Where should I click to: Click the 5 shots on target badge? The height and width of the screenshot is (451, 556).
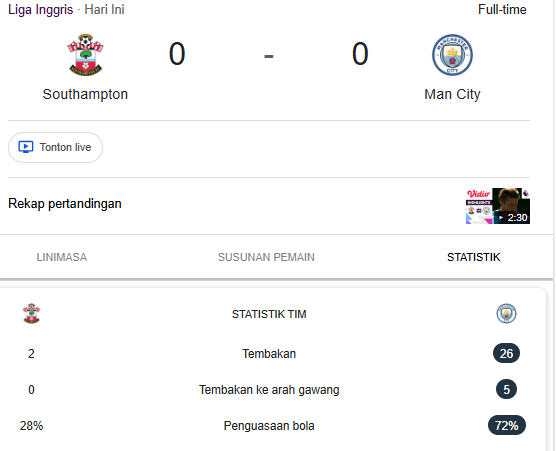click(x=506, y=389)
